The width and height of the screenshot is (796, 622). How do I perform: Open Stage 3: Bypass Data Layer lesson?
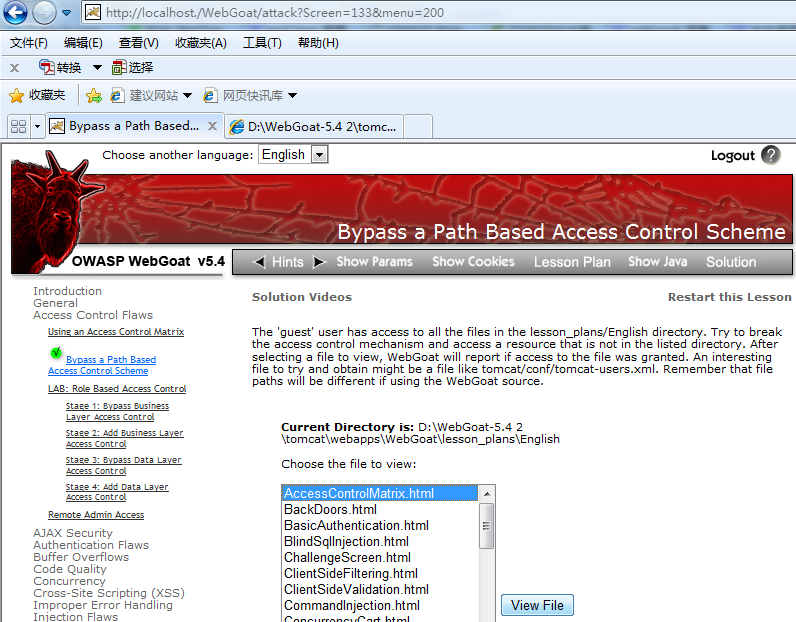[x=123, y=465]
